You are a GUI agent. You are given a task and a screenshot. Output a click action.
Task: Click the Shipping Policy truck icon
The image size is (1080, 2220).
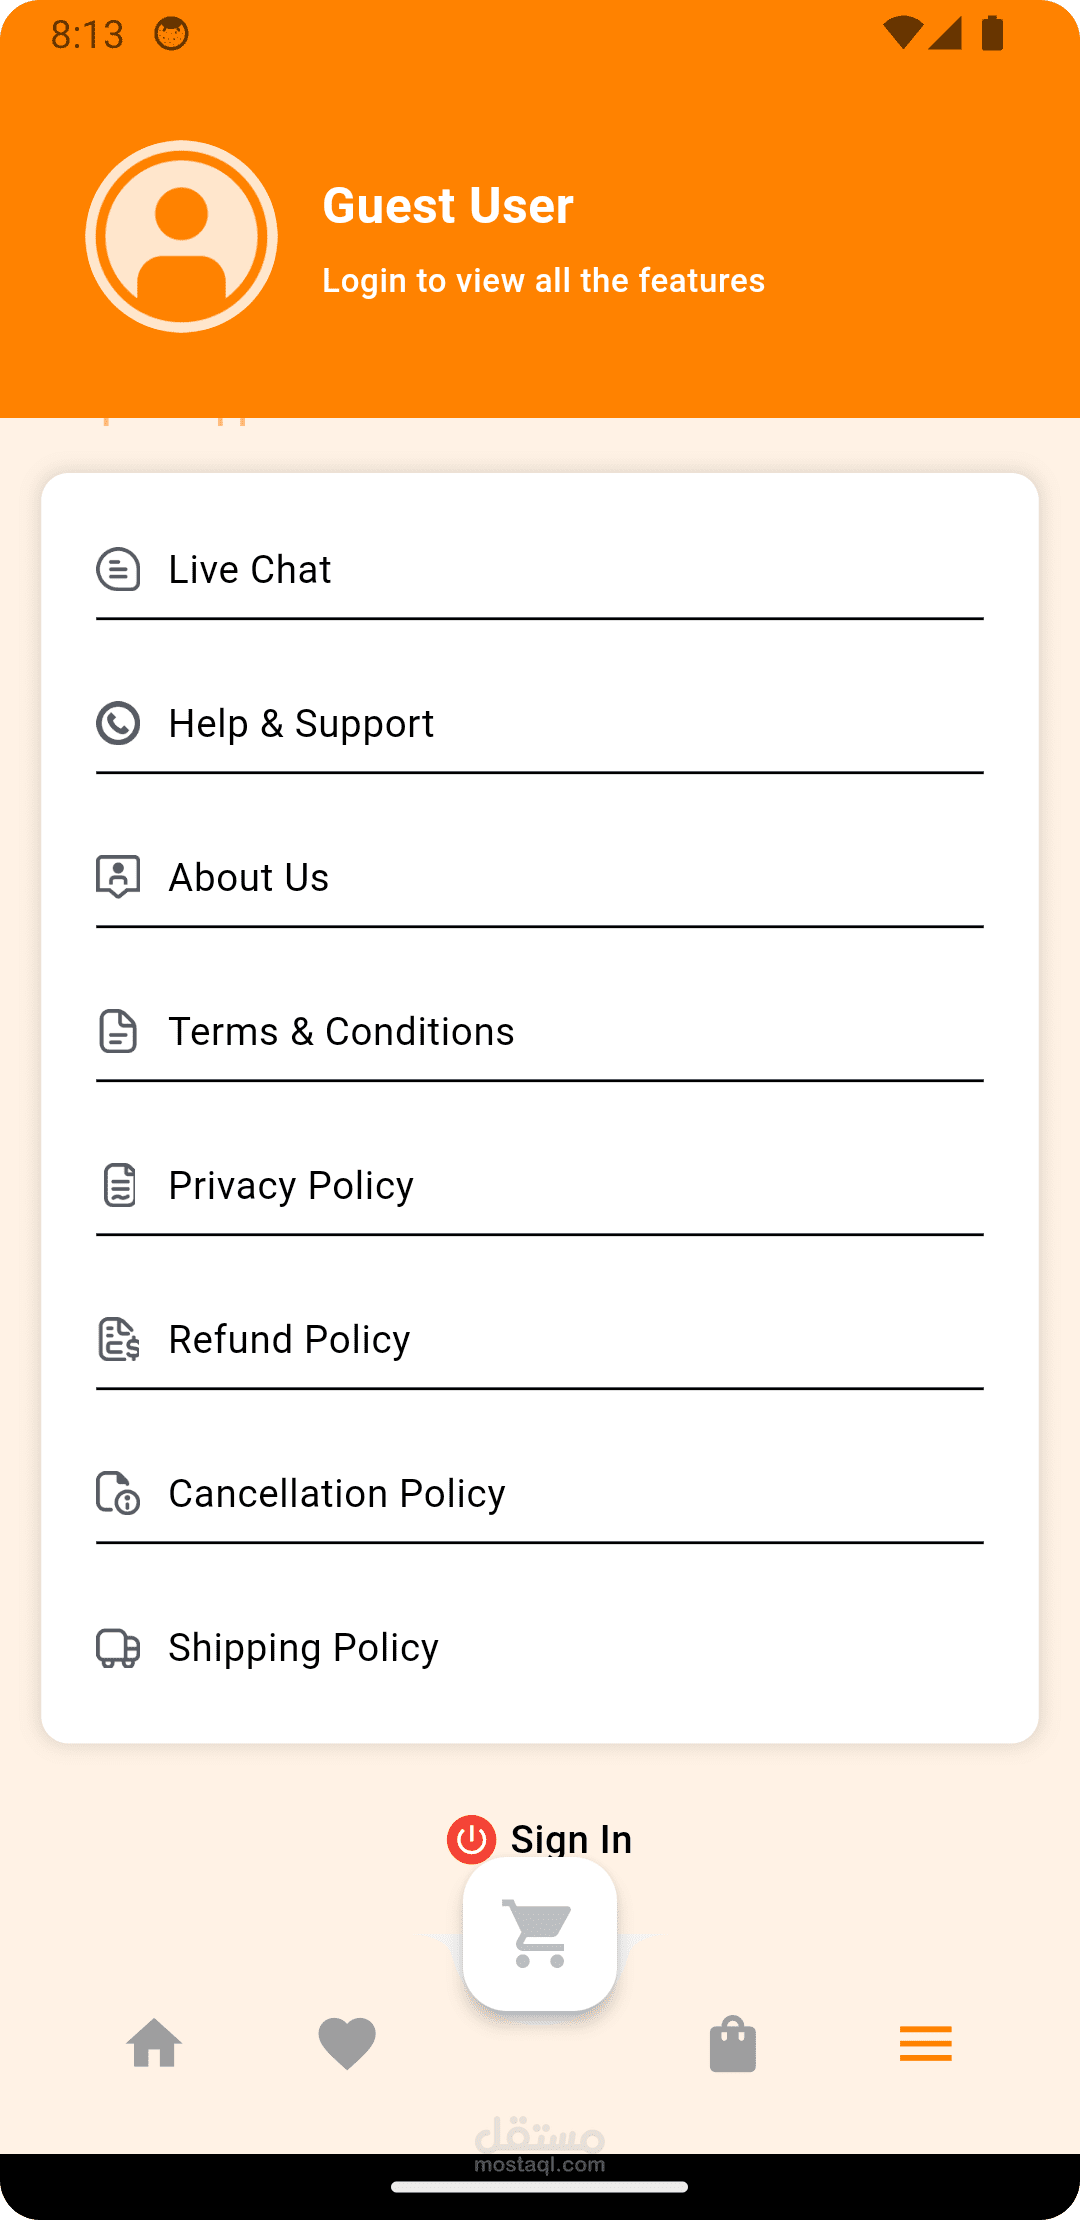coord(118,1648)
